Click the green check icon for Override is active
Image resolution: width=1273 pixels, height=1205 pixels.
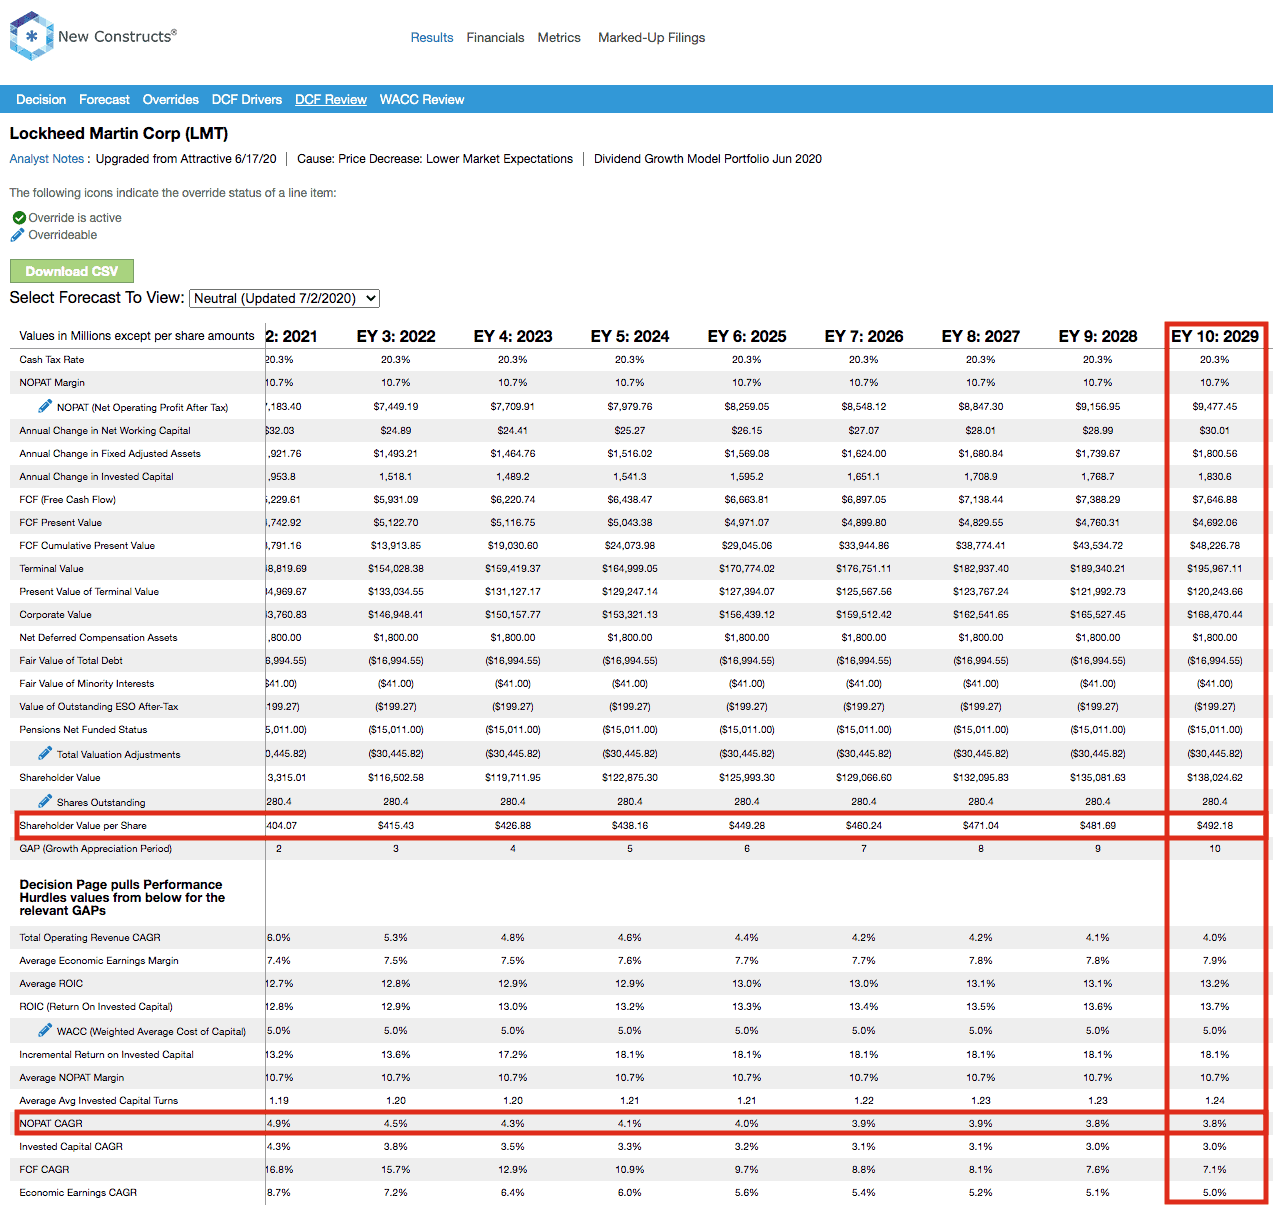click(x=19, y=218)
